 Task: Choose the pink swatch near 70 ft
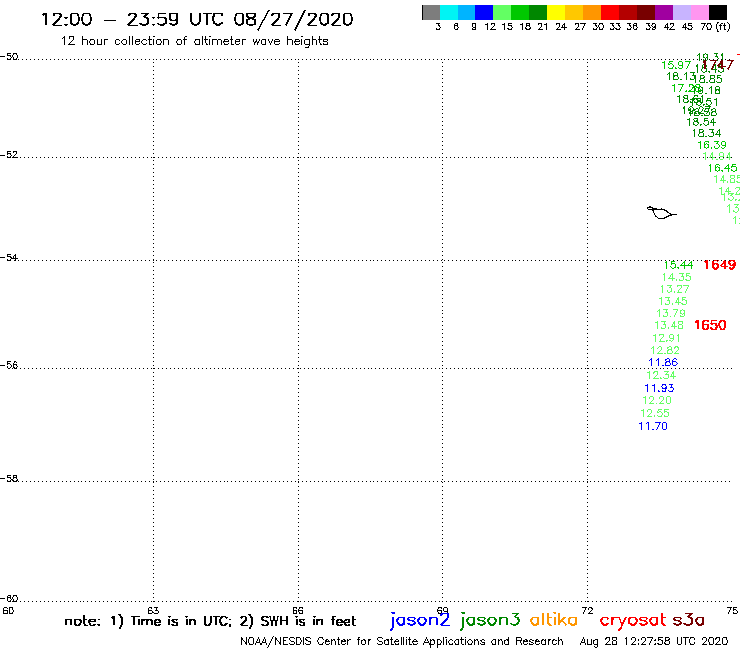(700, 12)
